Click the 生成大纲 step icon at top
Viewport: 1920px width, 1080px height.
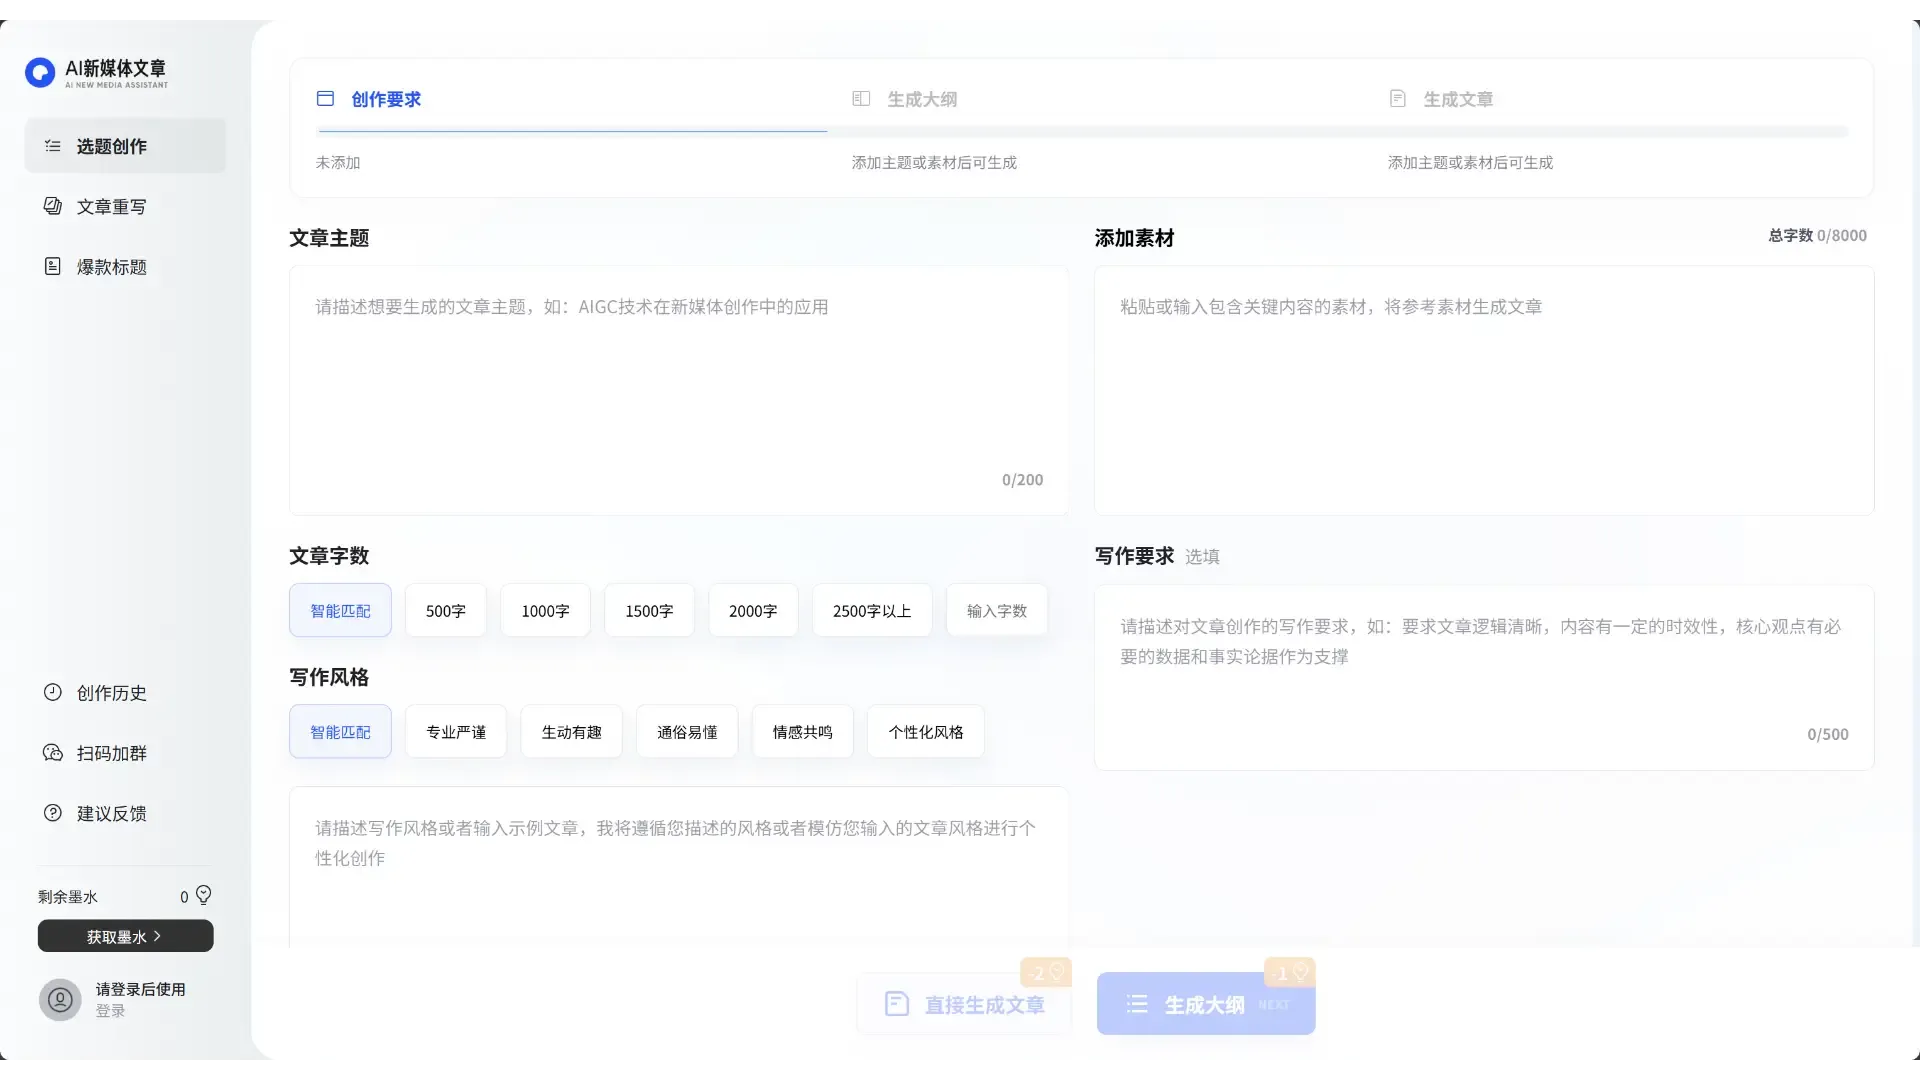pos(861,98)
